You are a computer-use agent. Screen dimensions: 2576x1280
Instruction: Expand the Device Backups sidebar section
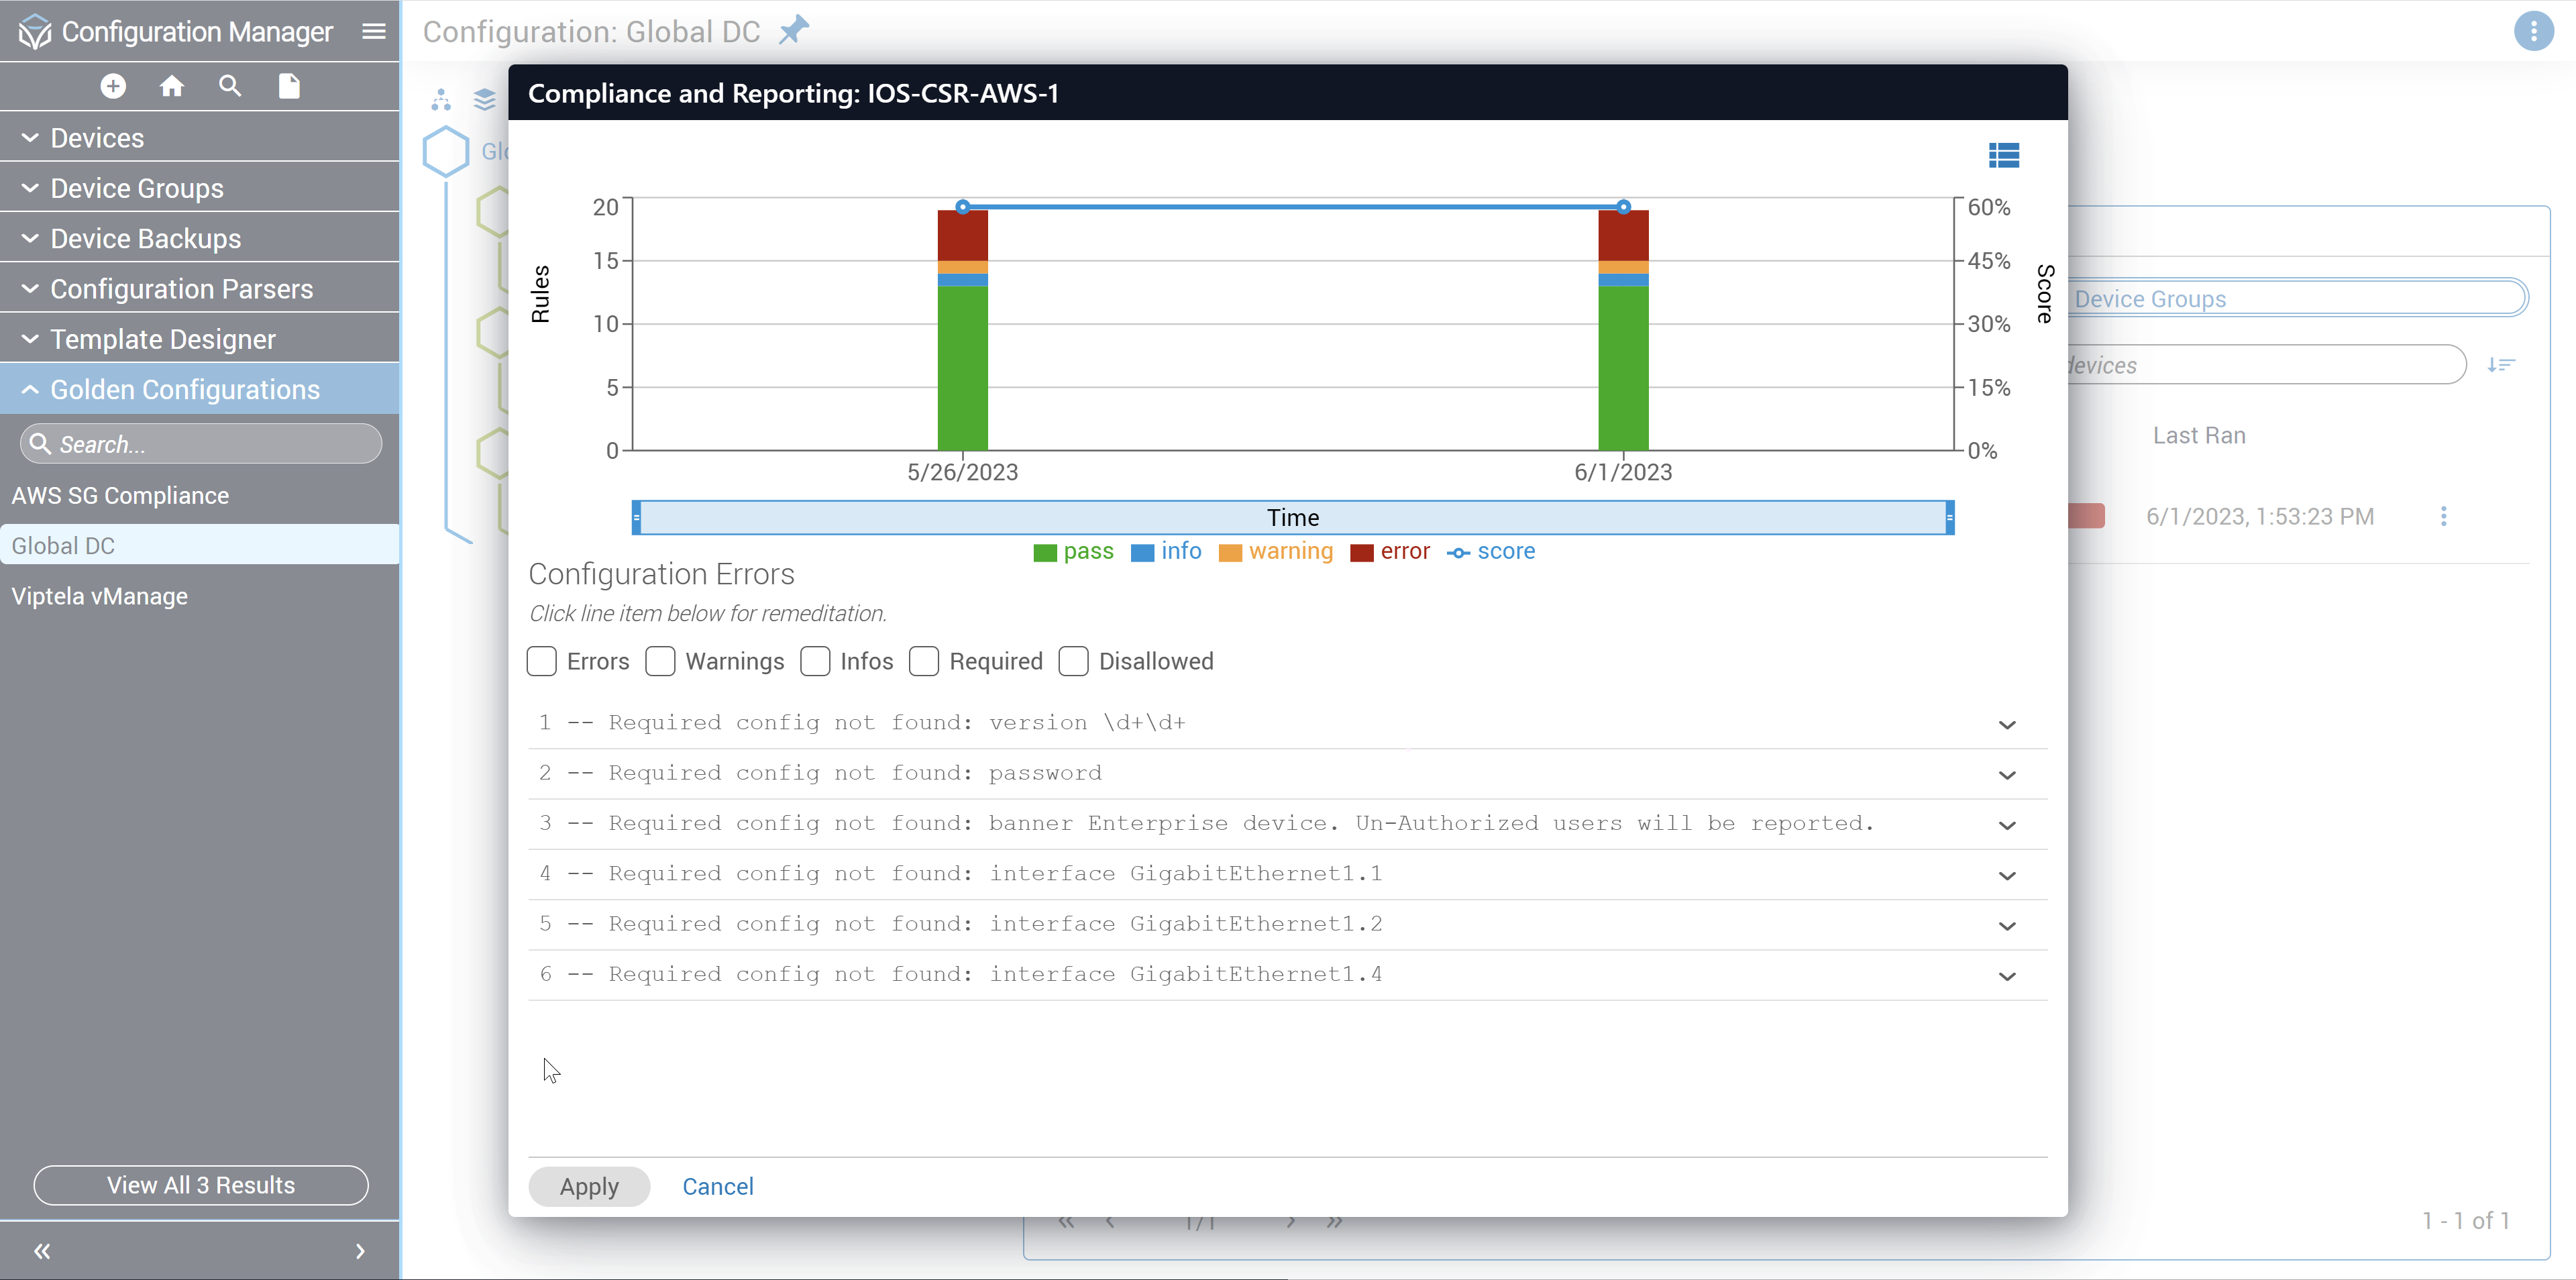click(x=146, y=238)
